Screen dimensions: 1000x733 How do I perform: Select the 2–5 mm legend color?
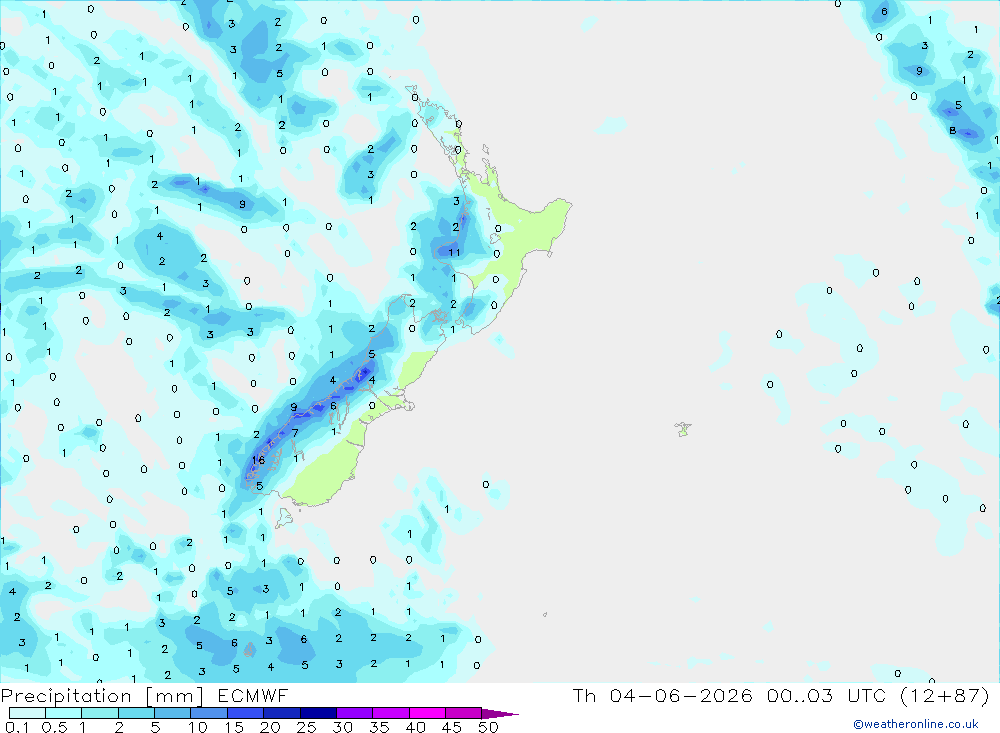(x=136, y=713)
